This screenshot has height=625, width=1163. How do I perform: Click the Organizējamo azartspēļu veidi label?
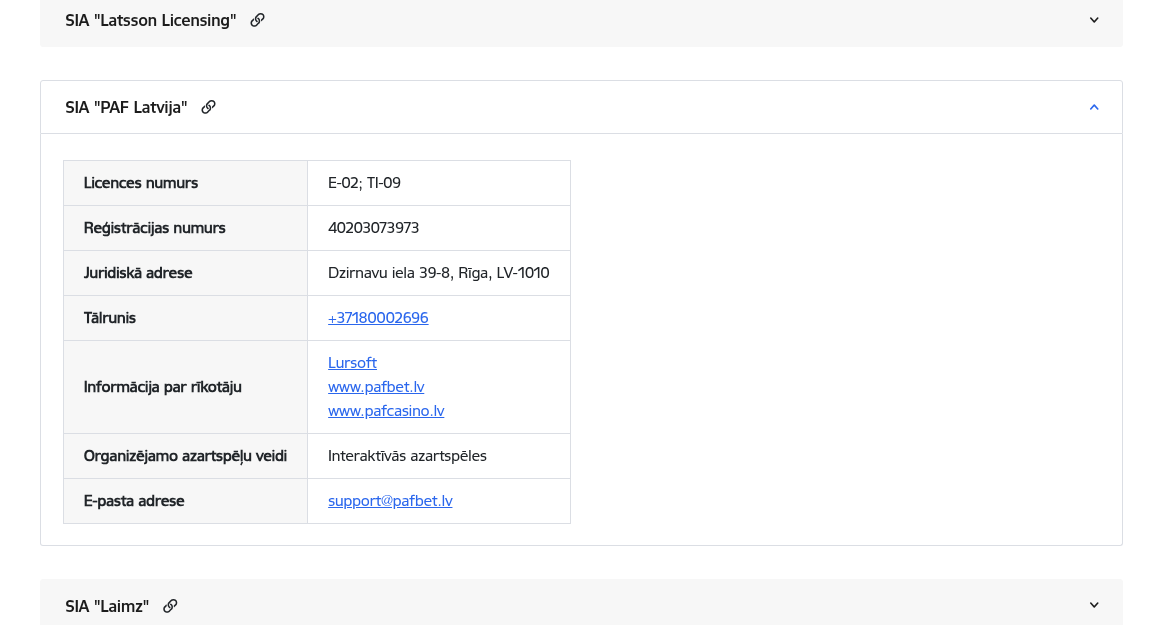click(x=185, y=455)
